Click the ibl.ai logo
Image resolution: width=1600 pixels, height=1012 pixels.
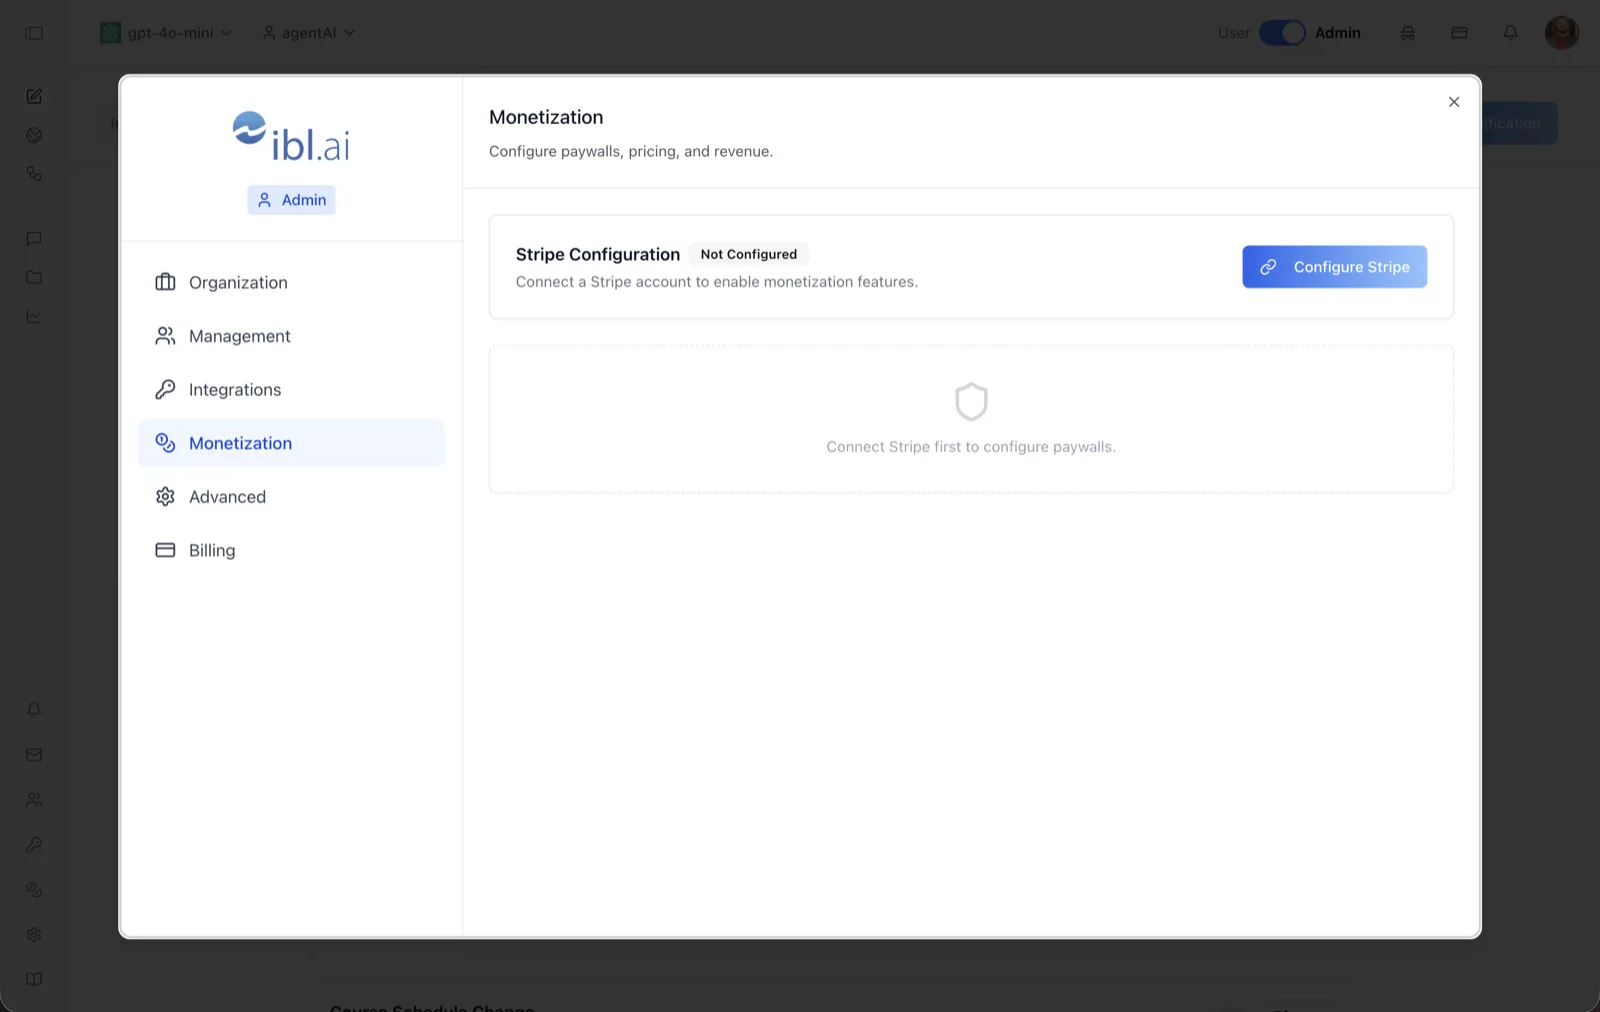click(x=291, y=137)
